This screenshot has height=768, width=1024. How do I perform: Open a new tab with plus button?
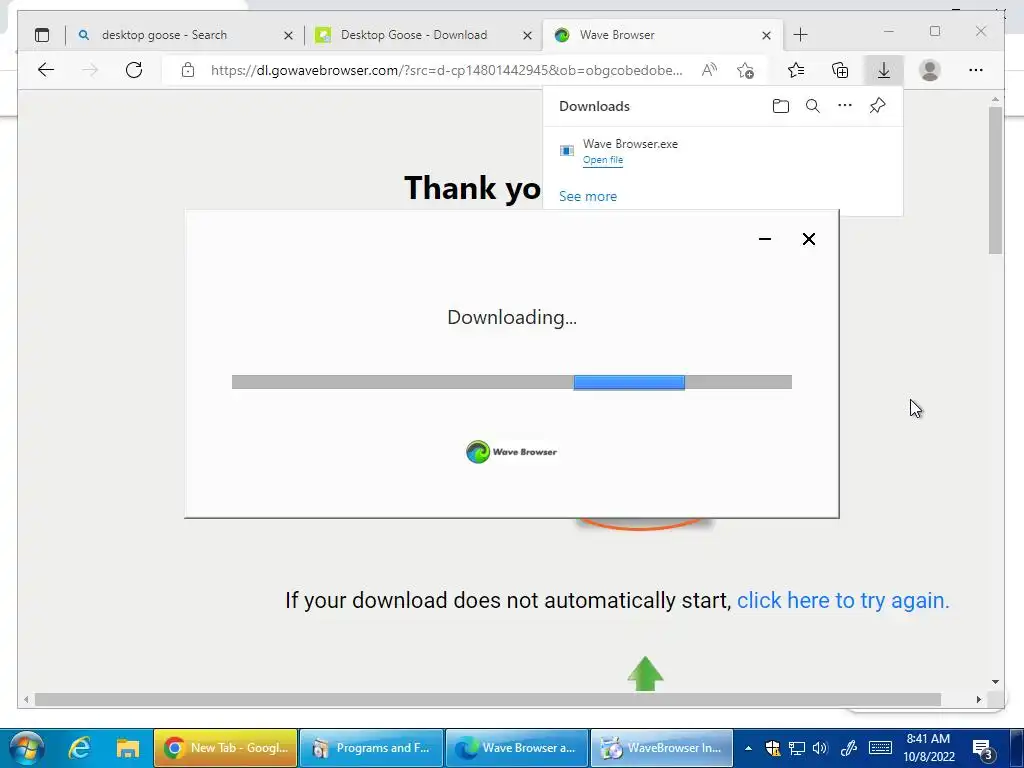click(x=800, y=35)
